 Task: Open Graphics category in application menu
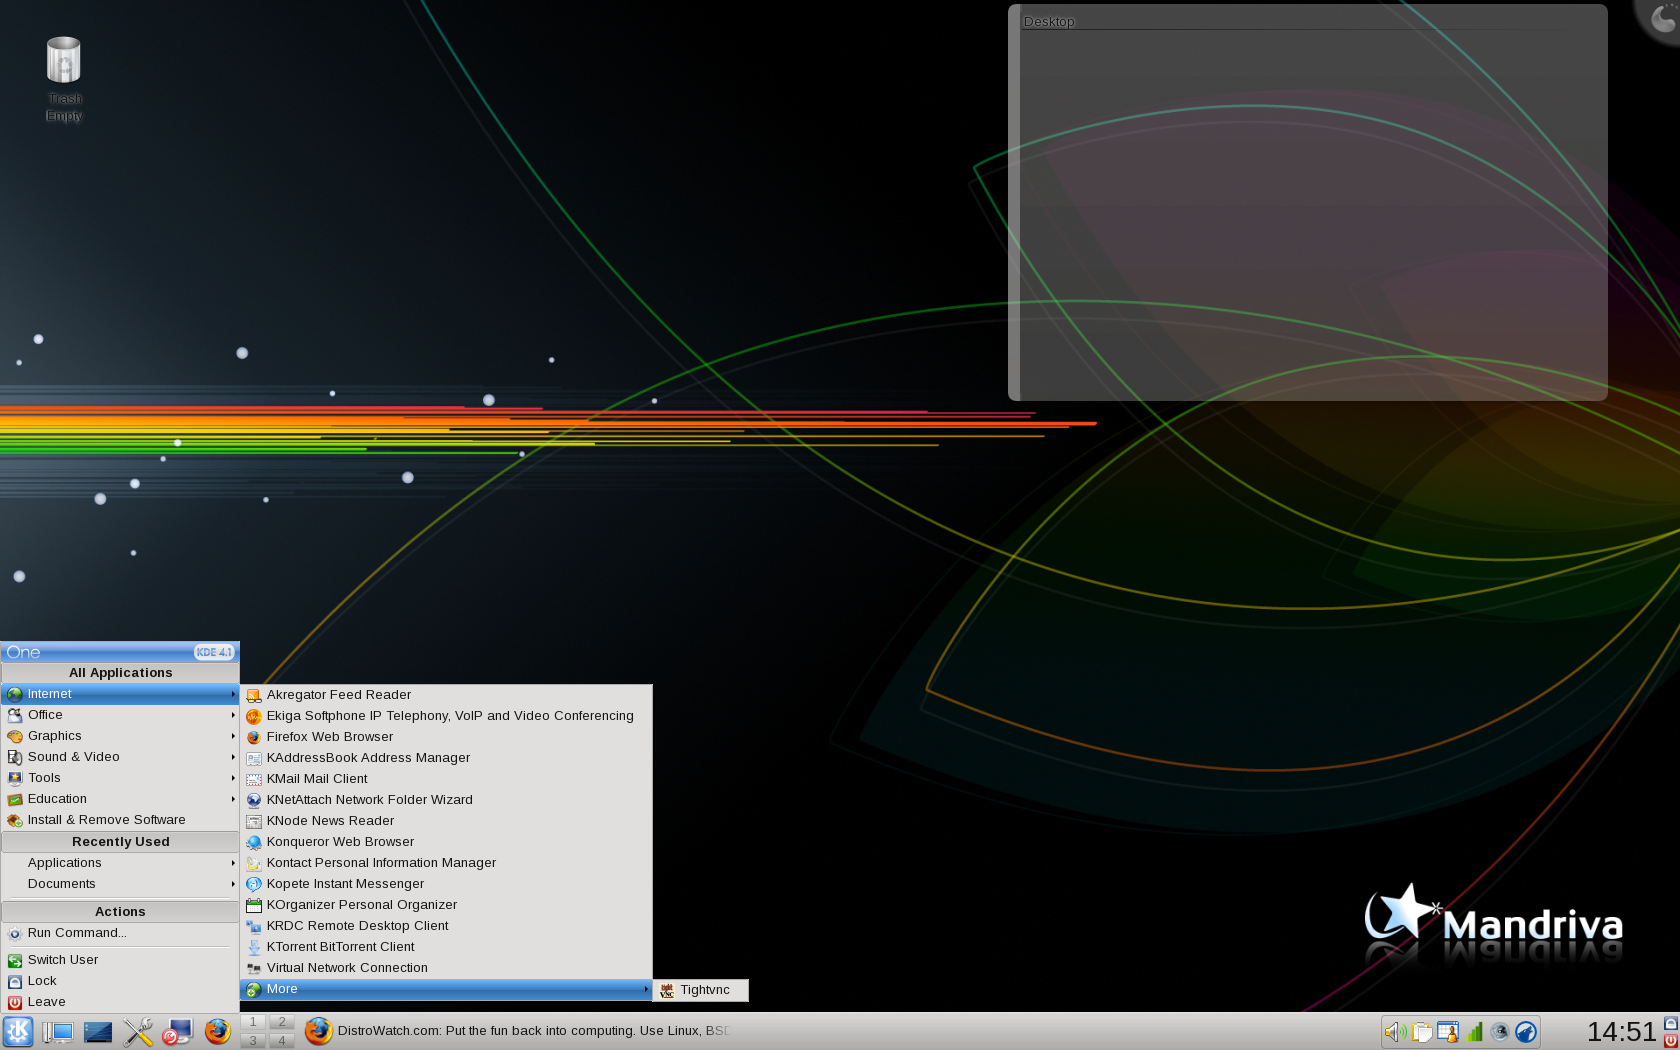click(120, 736)
